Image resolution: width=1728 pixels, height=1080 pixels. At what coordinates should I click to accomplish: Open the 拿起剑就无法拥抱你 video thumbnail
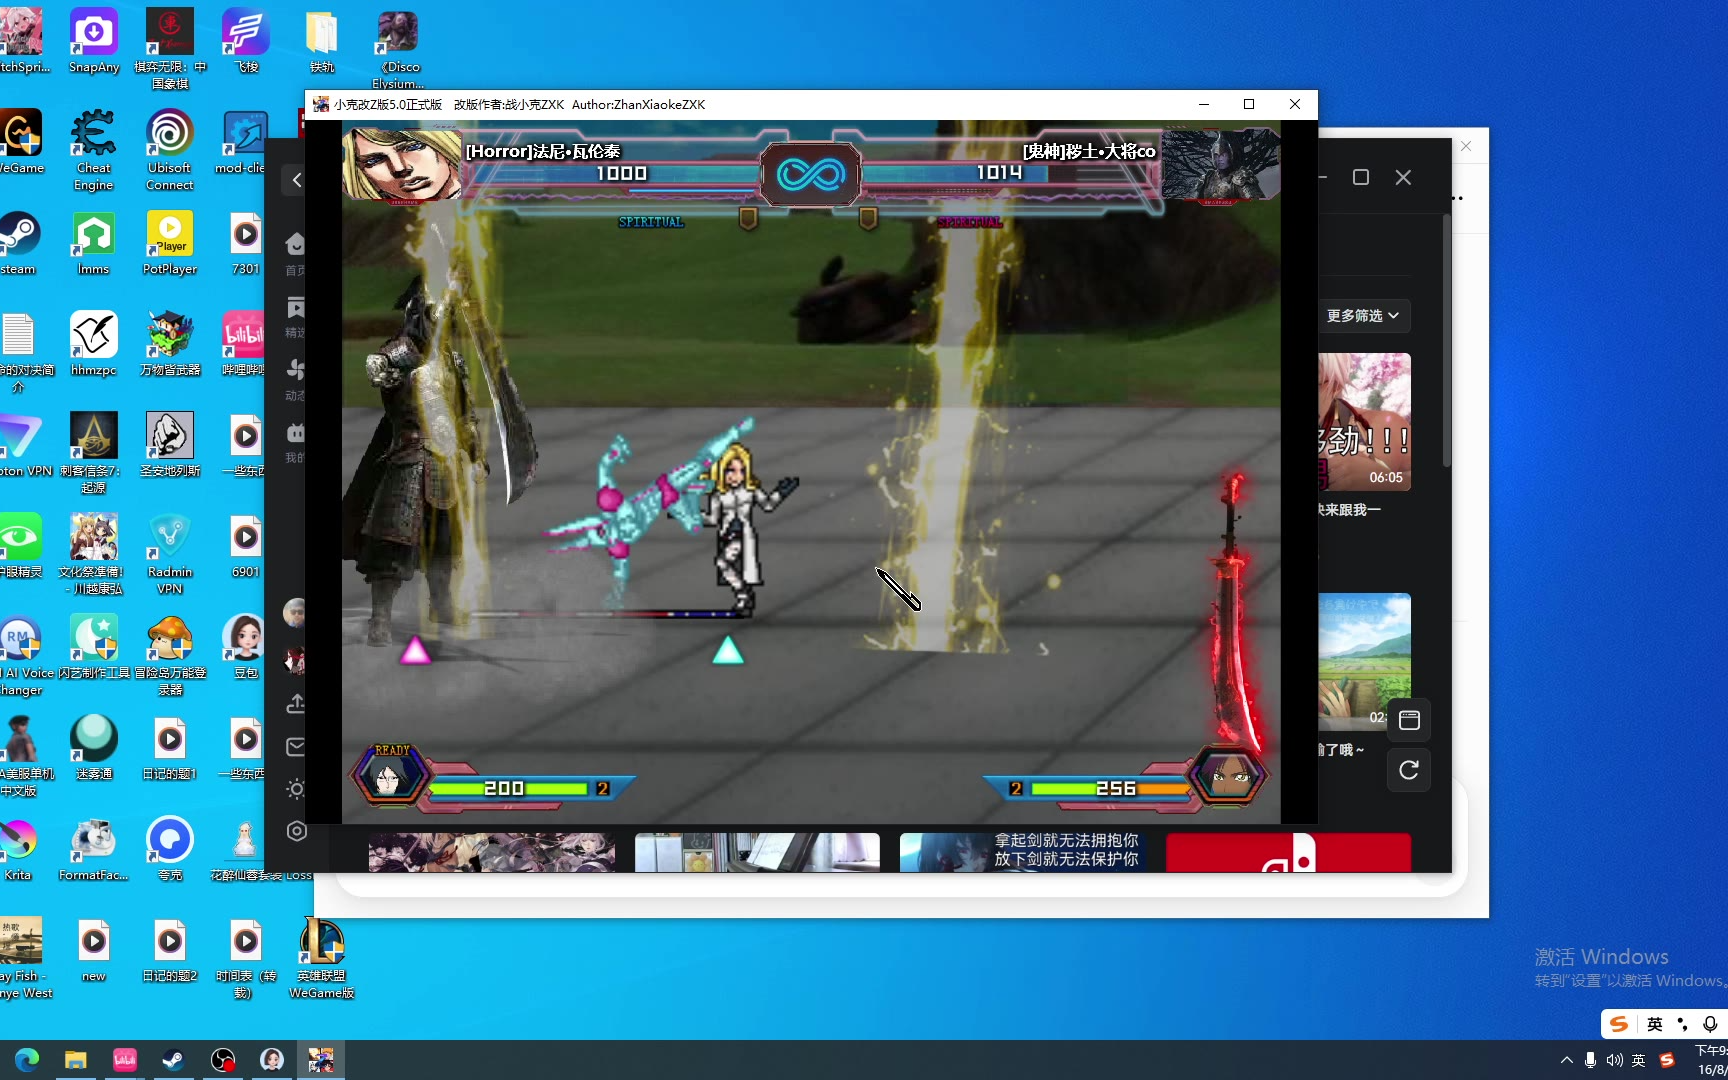[1022, 852]
